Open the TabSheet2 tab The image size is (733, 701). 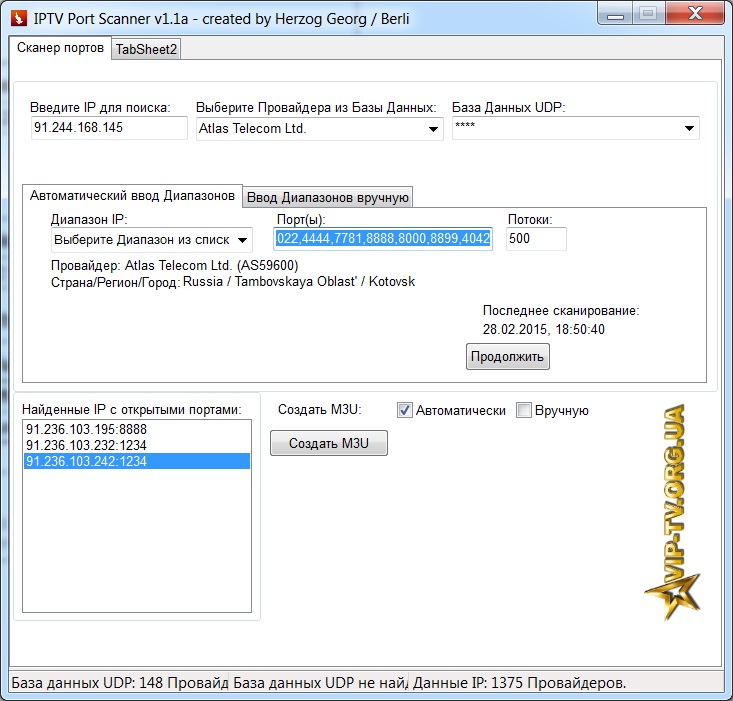point(146,49)
